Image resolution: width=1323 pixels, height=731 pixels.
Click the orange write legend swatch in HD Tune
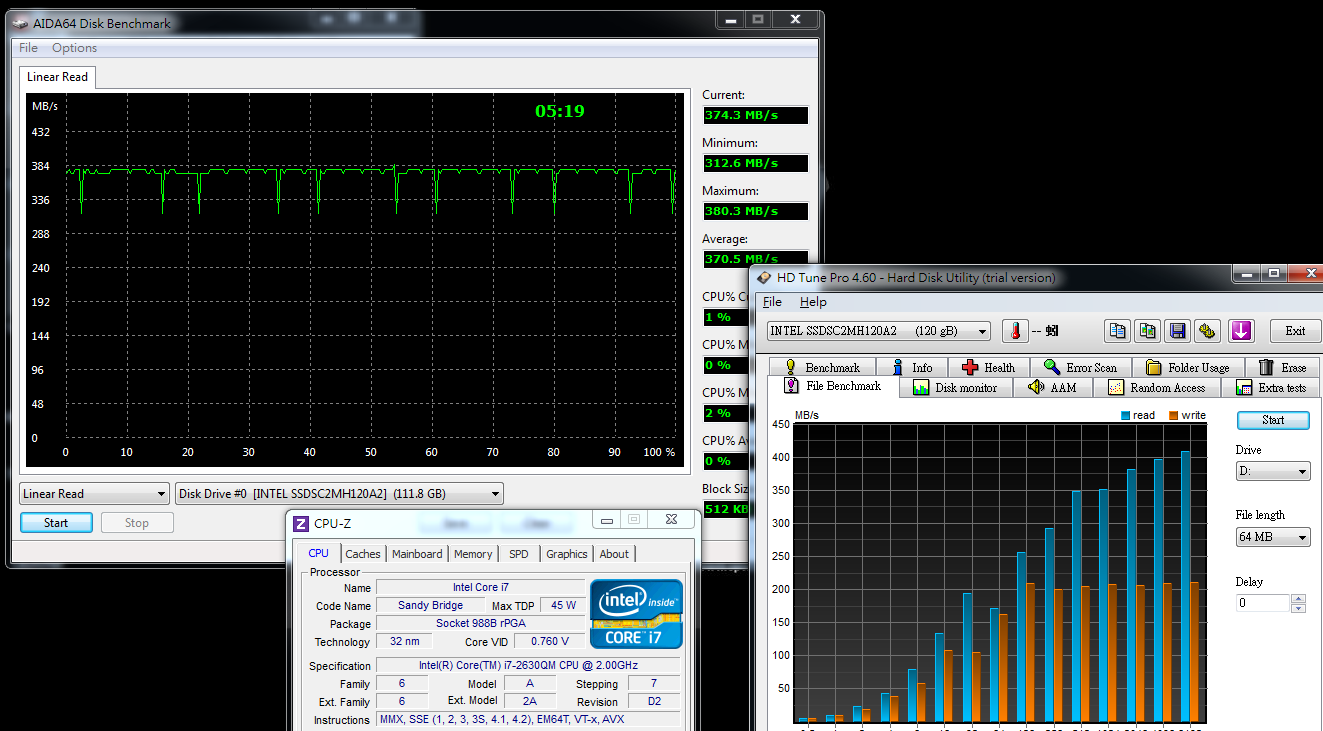[x=1173, y=416]
